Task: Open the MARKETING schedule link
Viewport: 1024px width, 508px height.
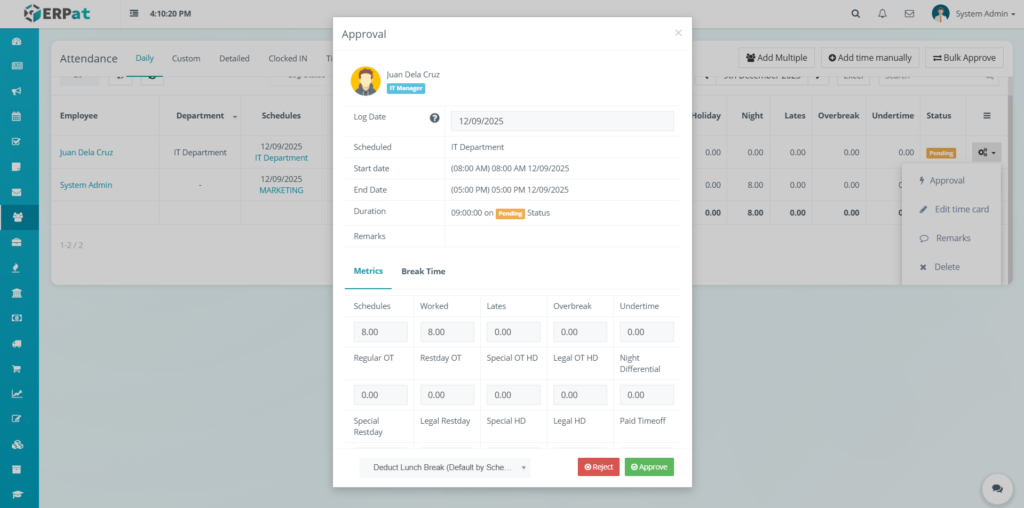Action: pos(281,191)
